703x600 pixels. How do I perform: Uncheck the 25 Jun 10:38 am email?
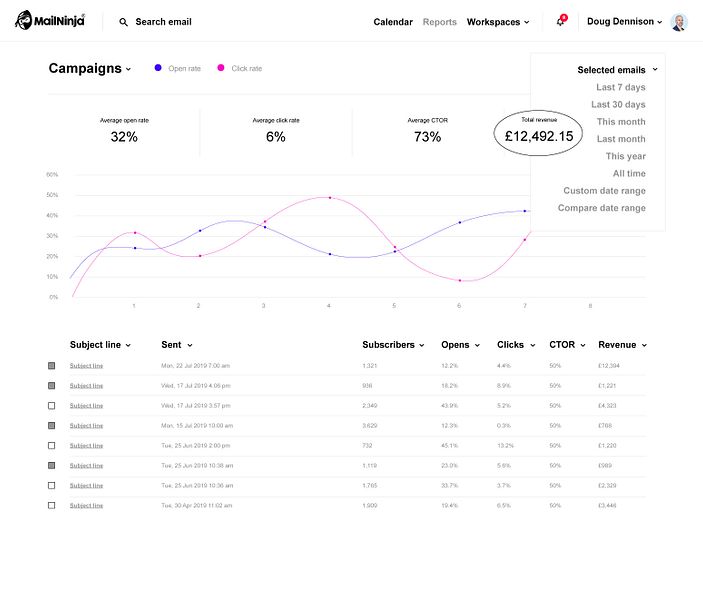(52, 465)
